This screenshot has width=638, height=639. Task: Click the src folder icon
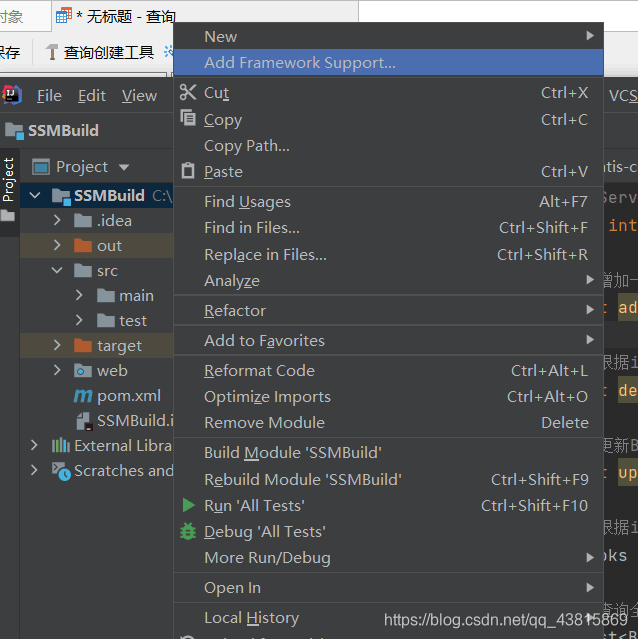(x=83, y=271)
